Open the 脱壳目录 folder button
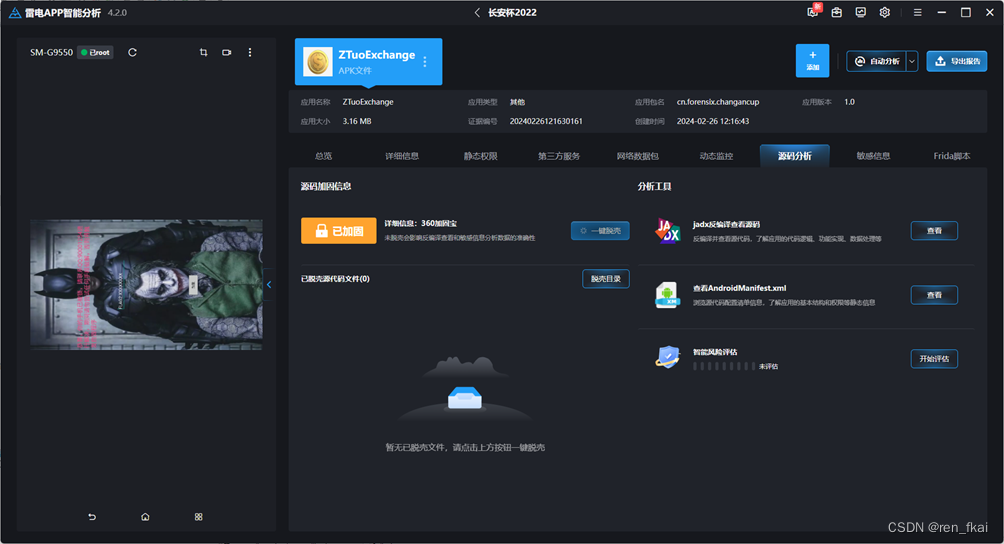This screenshot has height=544, width=1004. click(606, 279)
